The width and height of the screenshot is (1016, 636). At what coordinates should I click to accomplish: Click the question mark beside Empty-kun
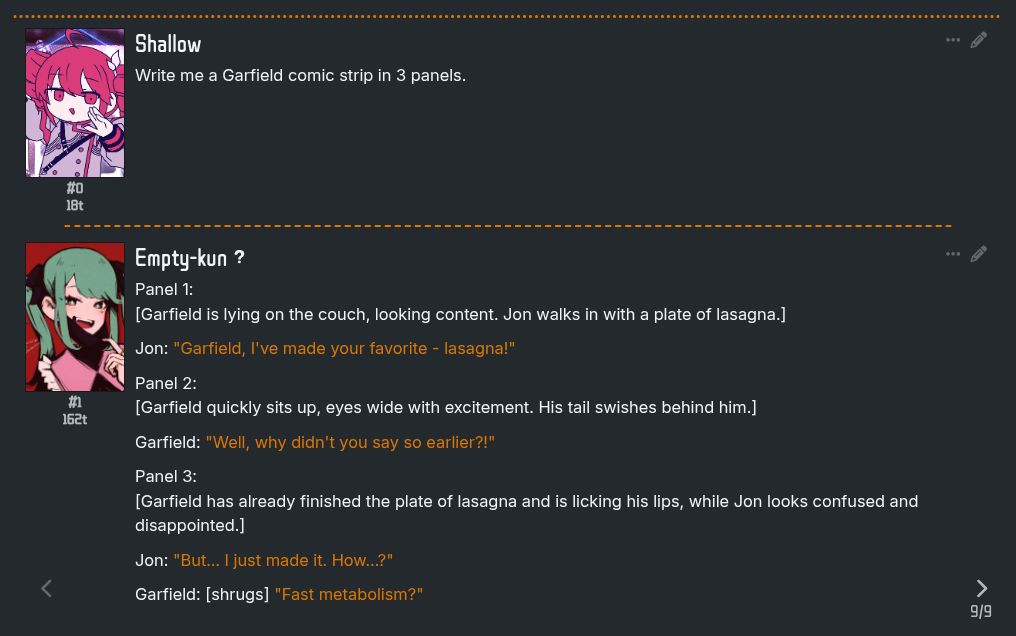click(239, 258)
